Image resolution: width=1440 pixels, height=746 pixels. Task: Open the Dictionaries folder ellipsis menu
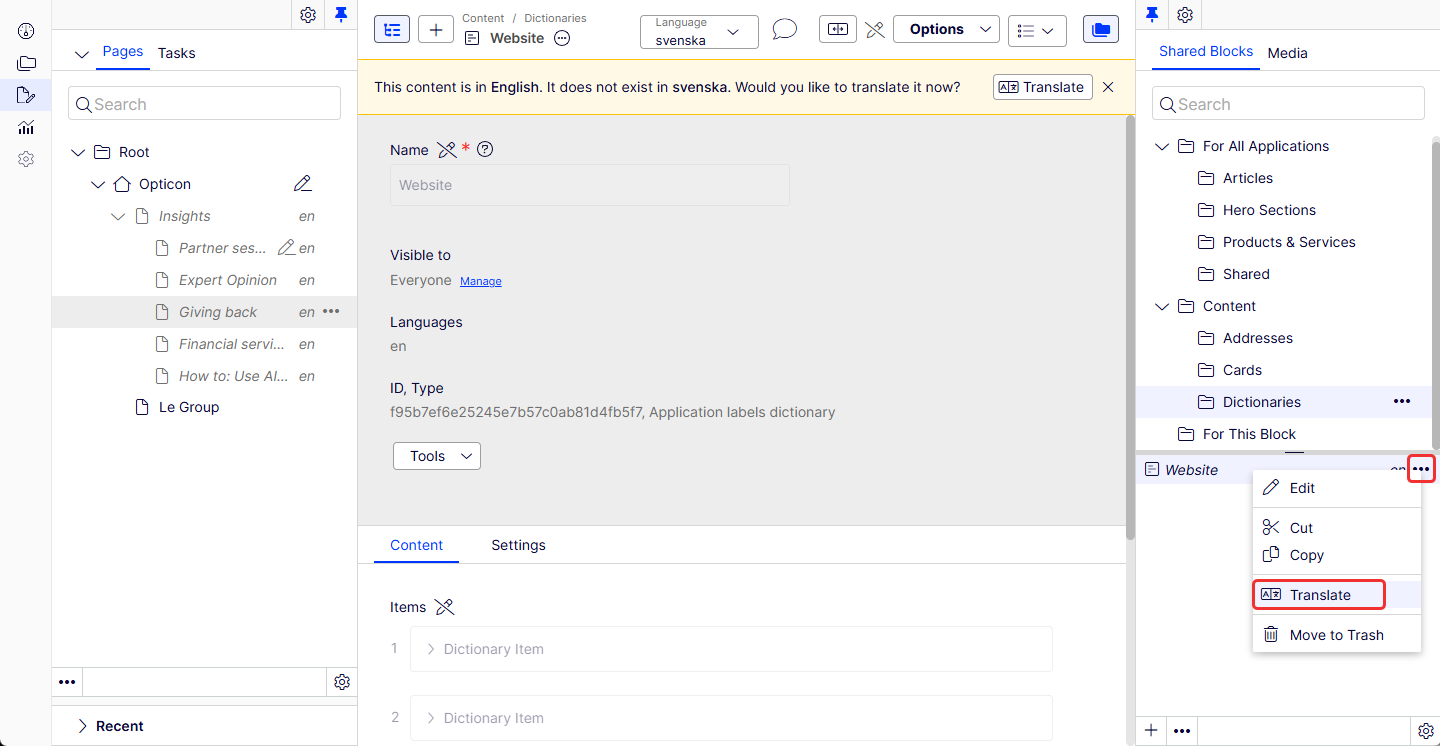point(1402,402)
